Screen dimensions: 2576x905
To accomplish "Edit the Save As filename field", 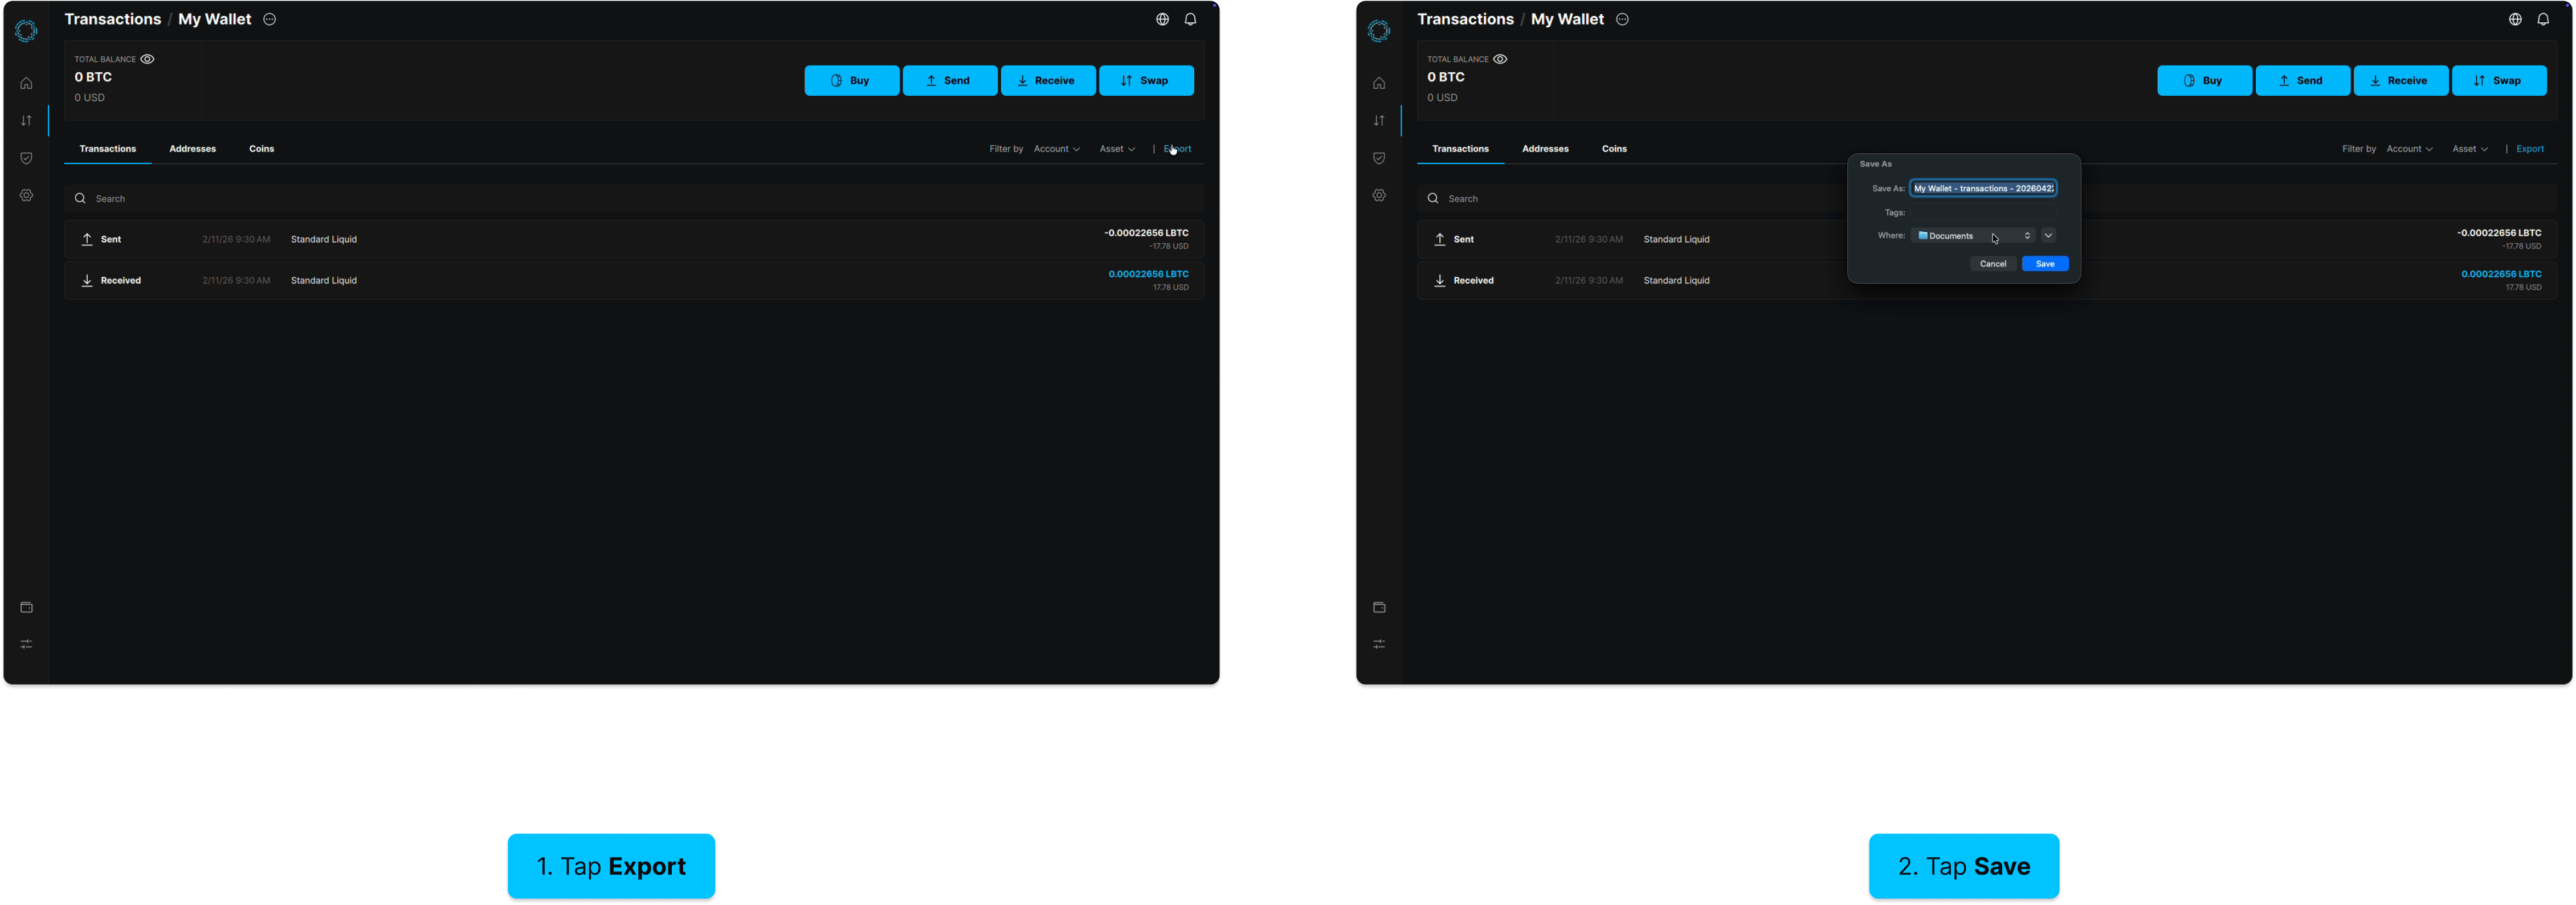I will 1983,188.
